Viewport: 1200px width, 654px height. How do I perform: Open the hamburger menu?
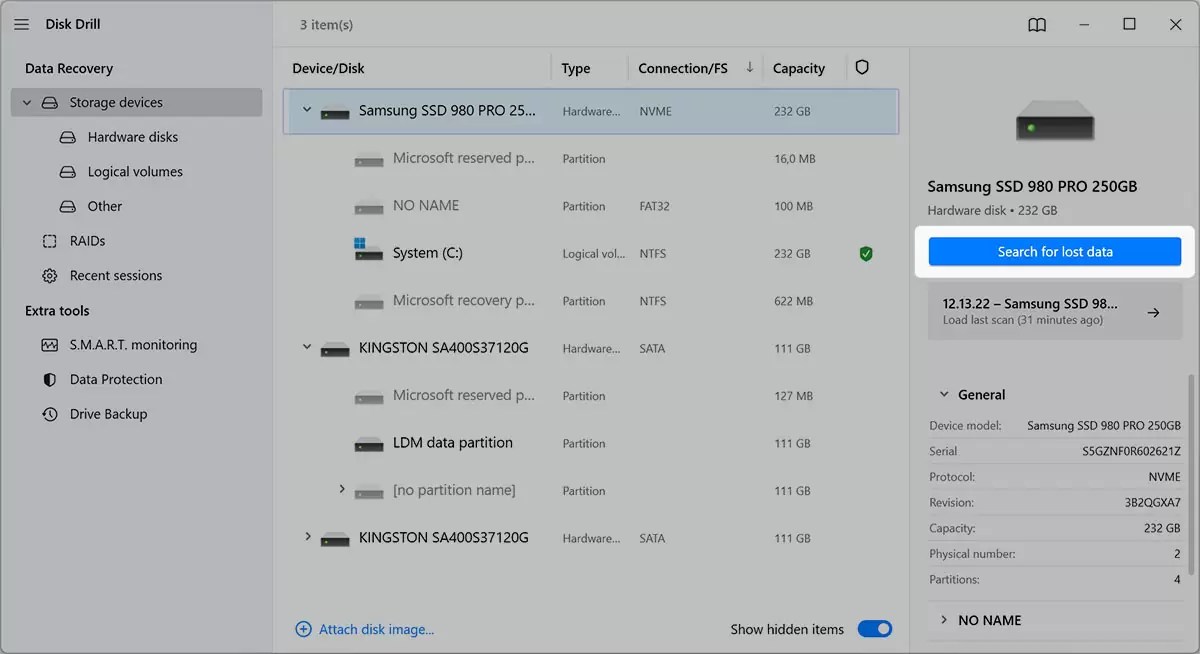21,24
